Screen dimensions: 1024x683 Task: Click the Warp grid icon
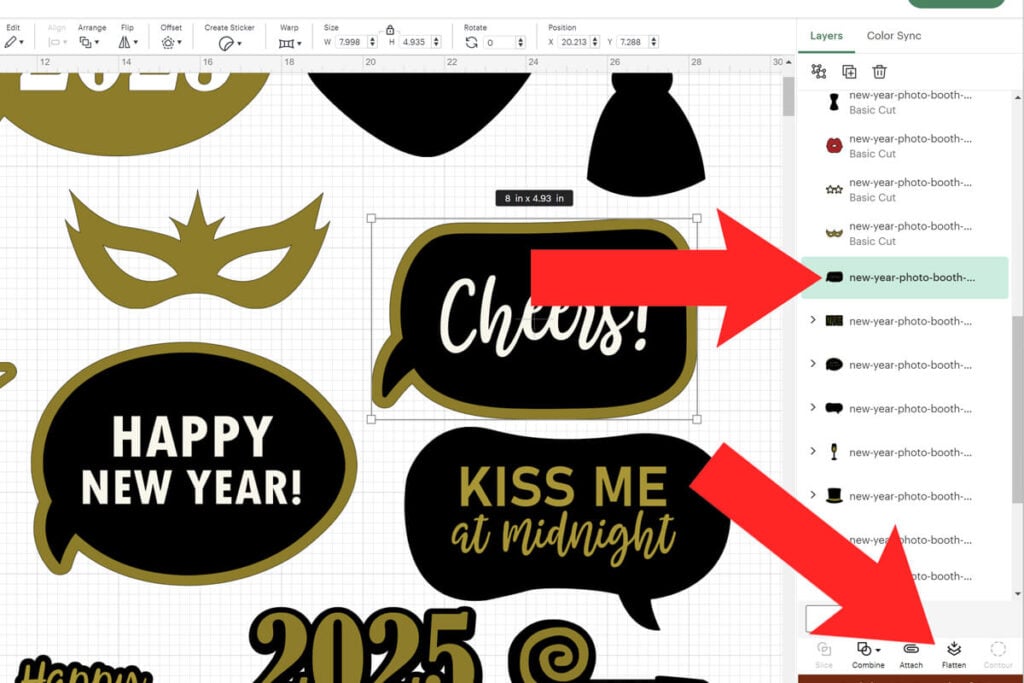[286, 44]
